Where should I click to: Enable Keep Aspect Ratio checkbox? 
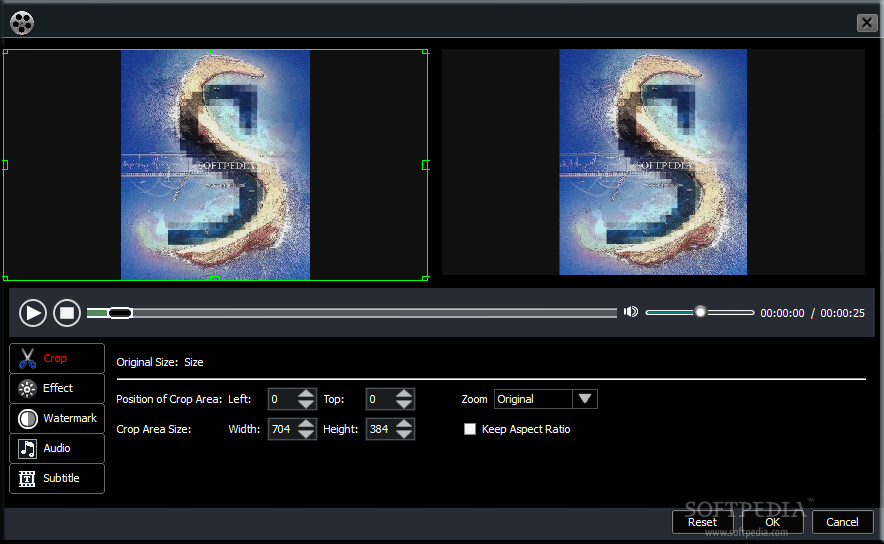(470, 429)
